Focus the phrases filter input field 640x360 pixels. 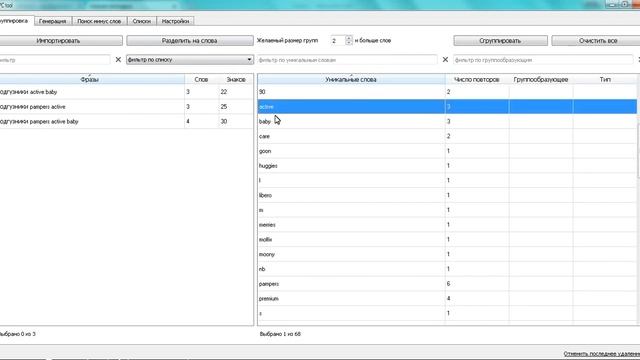pyautogui.click(x=54, y=60)
